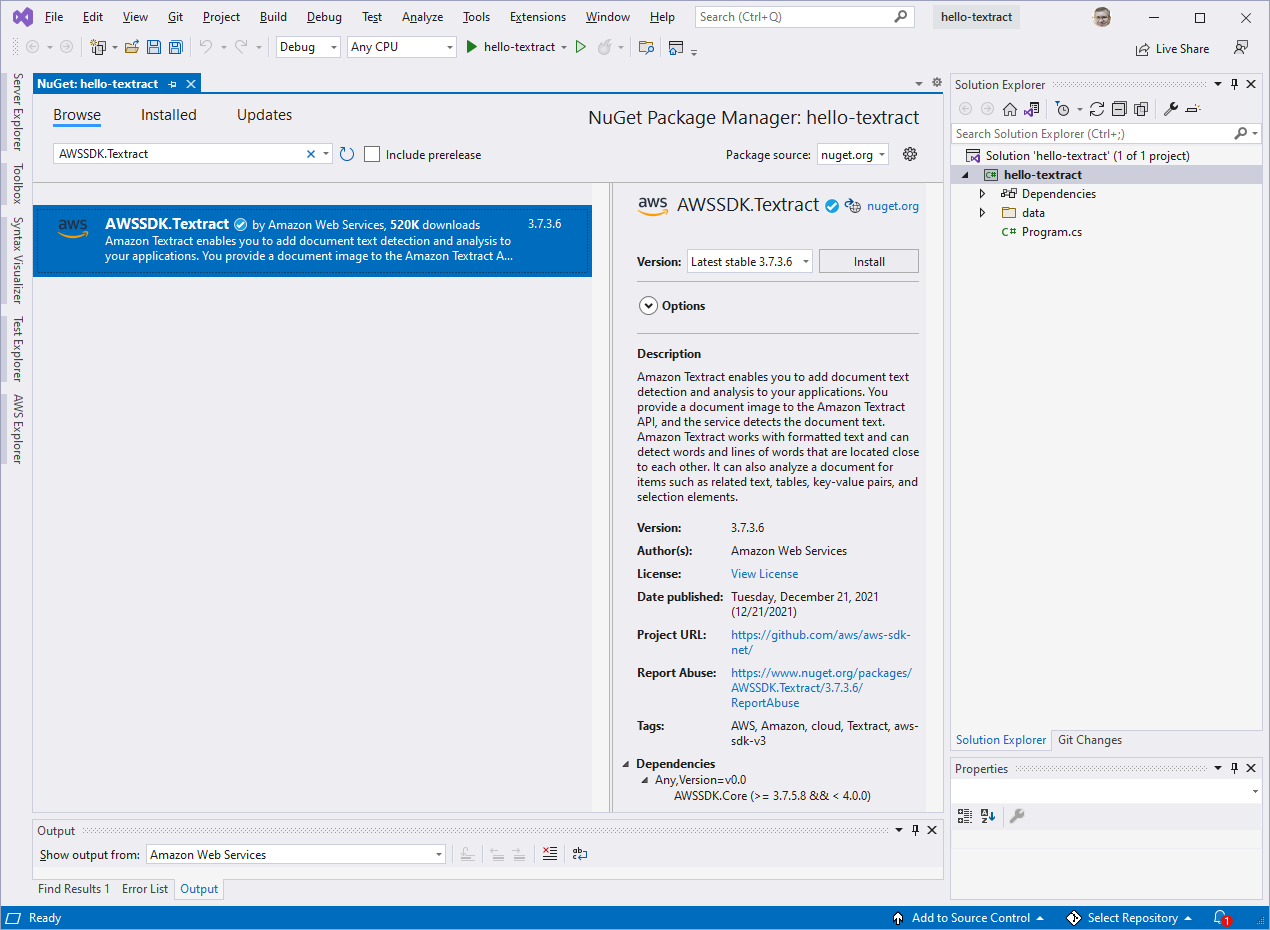
Task: Install the AWSSDK.Textract package
Action: pos(869,261)
